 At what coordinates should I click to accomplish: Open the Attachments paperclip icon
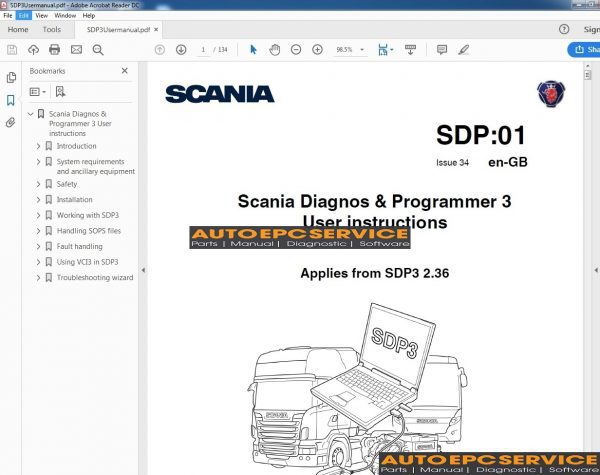(x=11, y=122)
